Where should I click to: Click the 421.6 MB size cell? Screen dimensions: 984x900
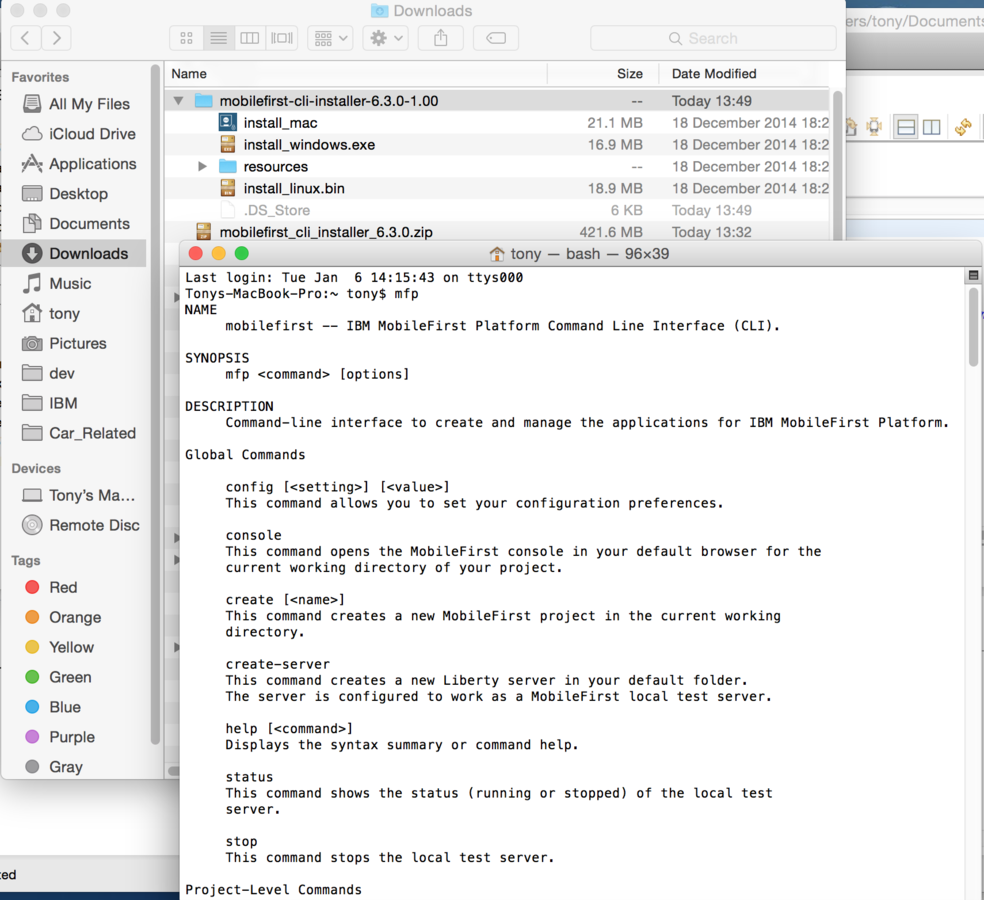click(611, 232)
